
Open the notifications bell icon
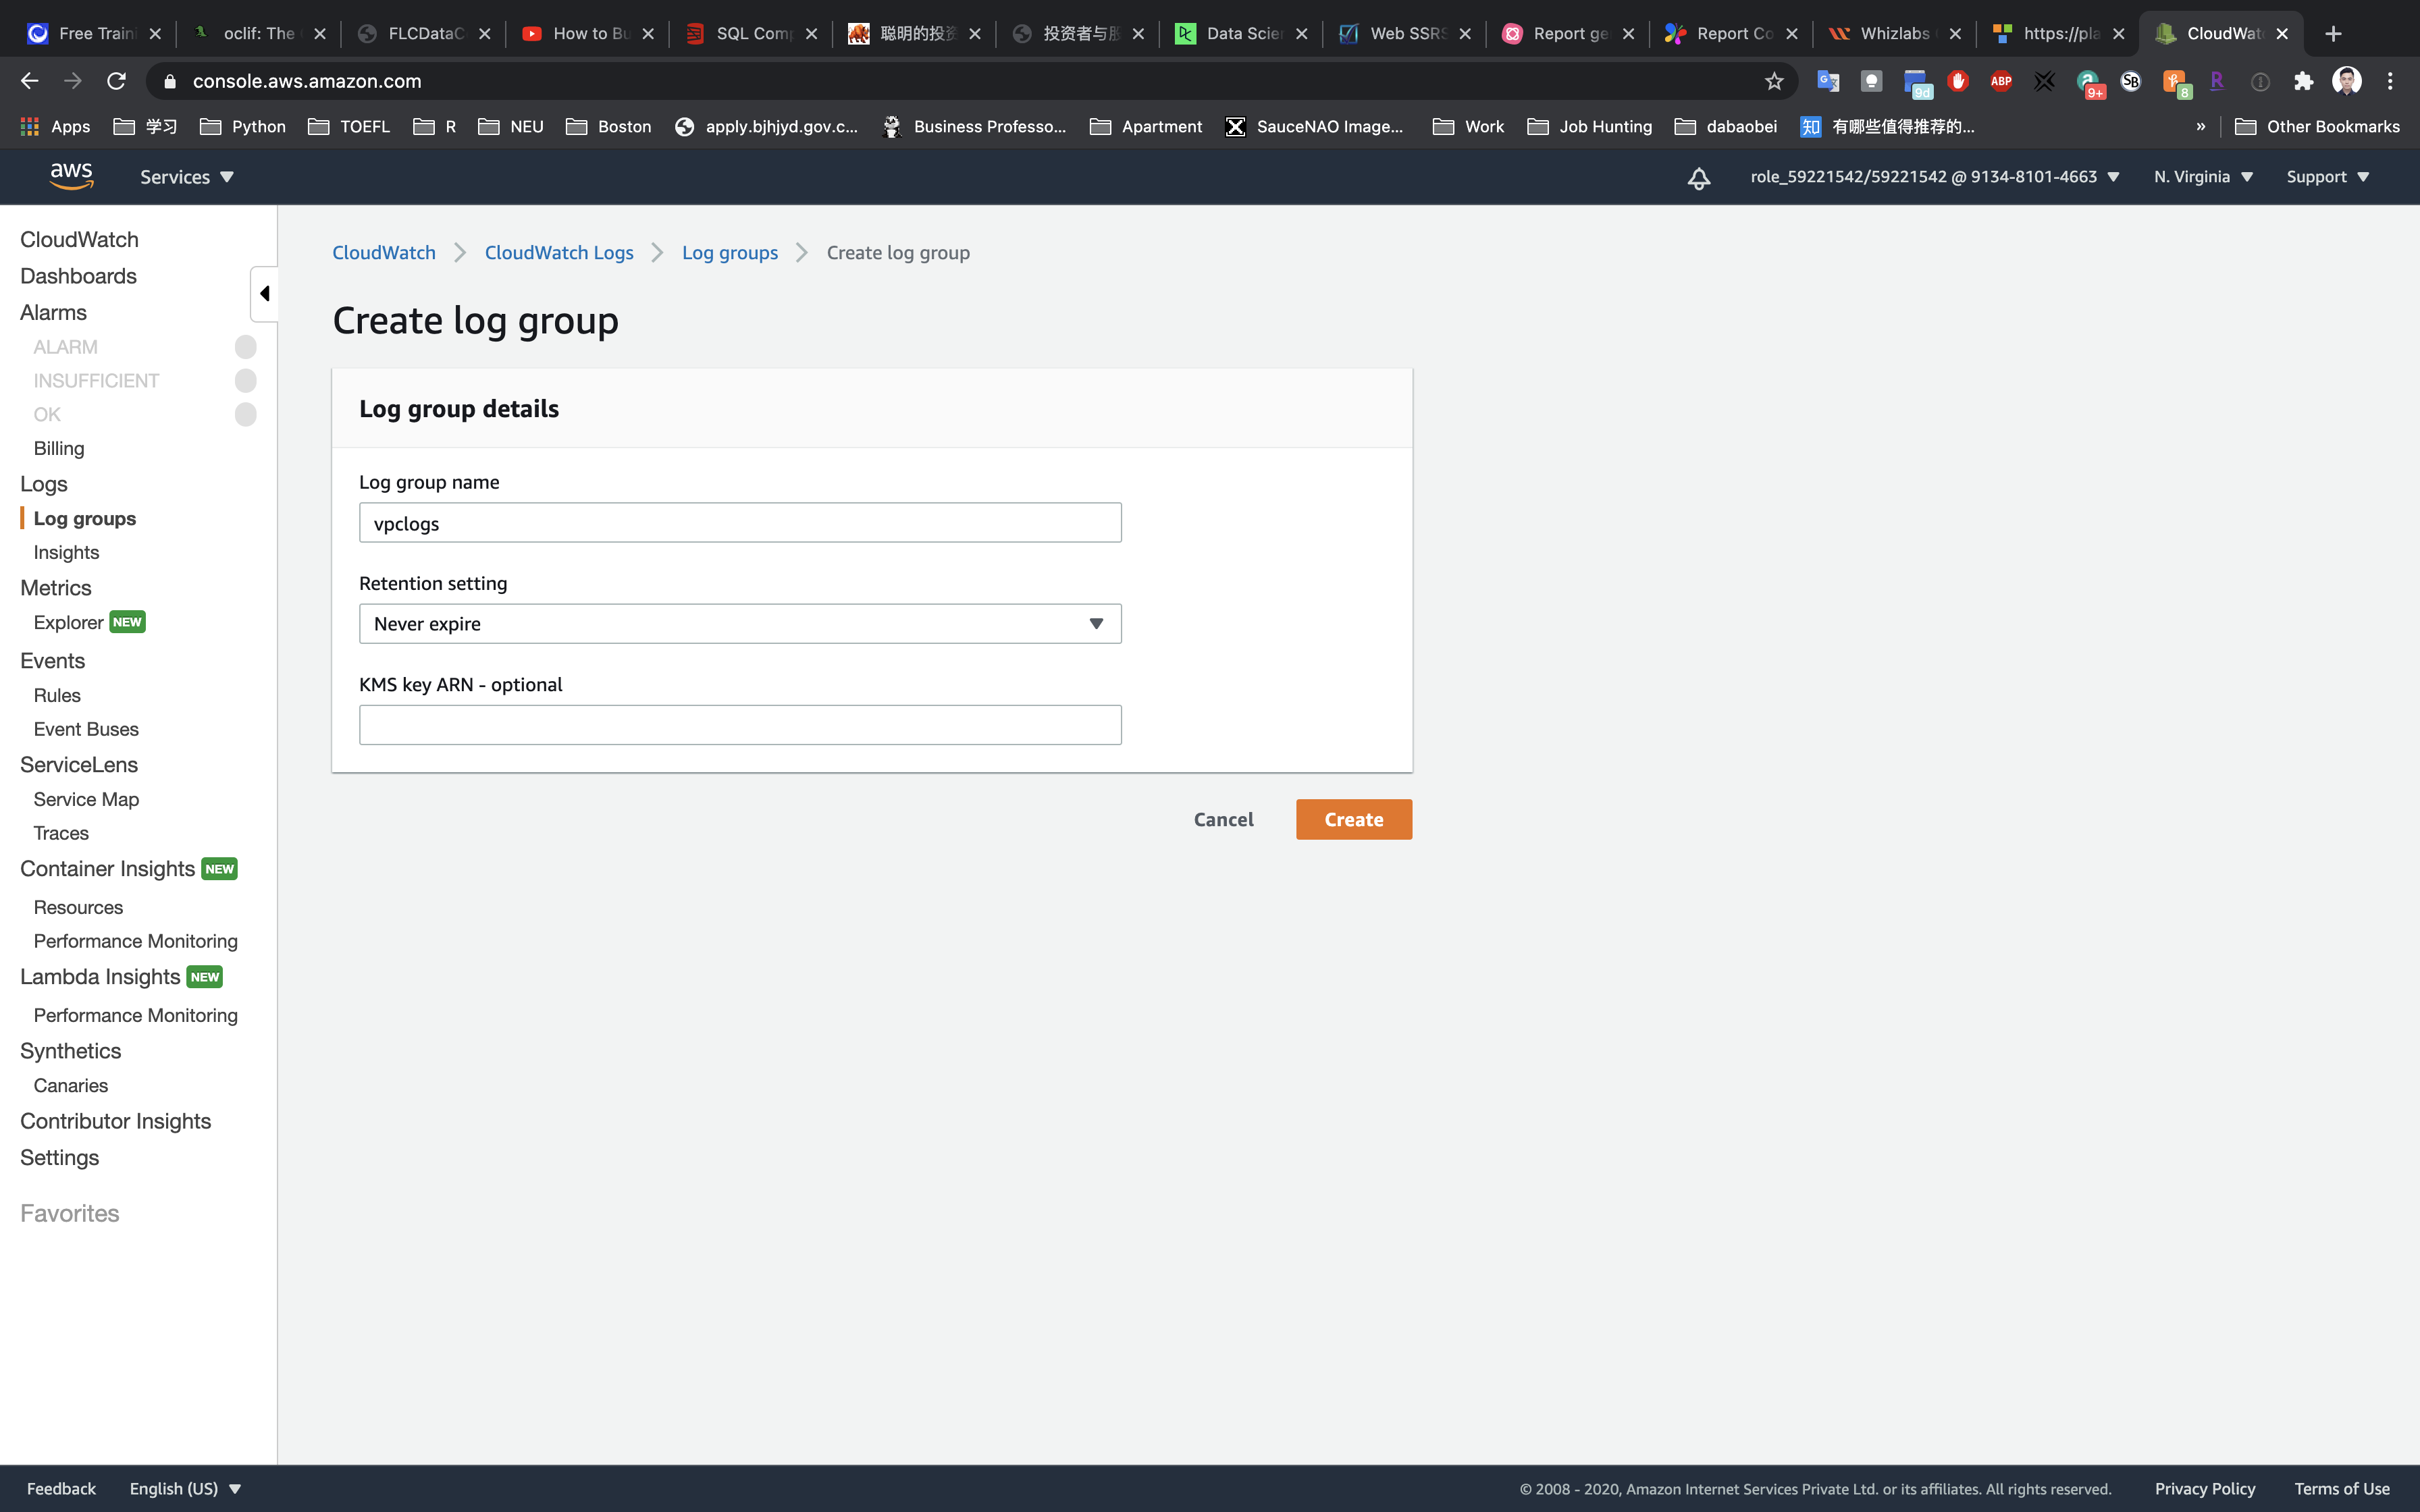click(x=1698, y=178)
